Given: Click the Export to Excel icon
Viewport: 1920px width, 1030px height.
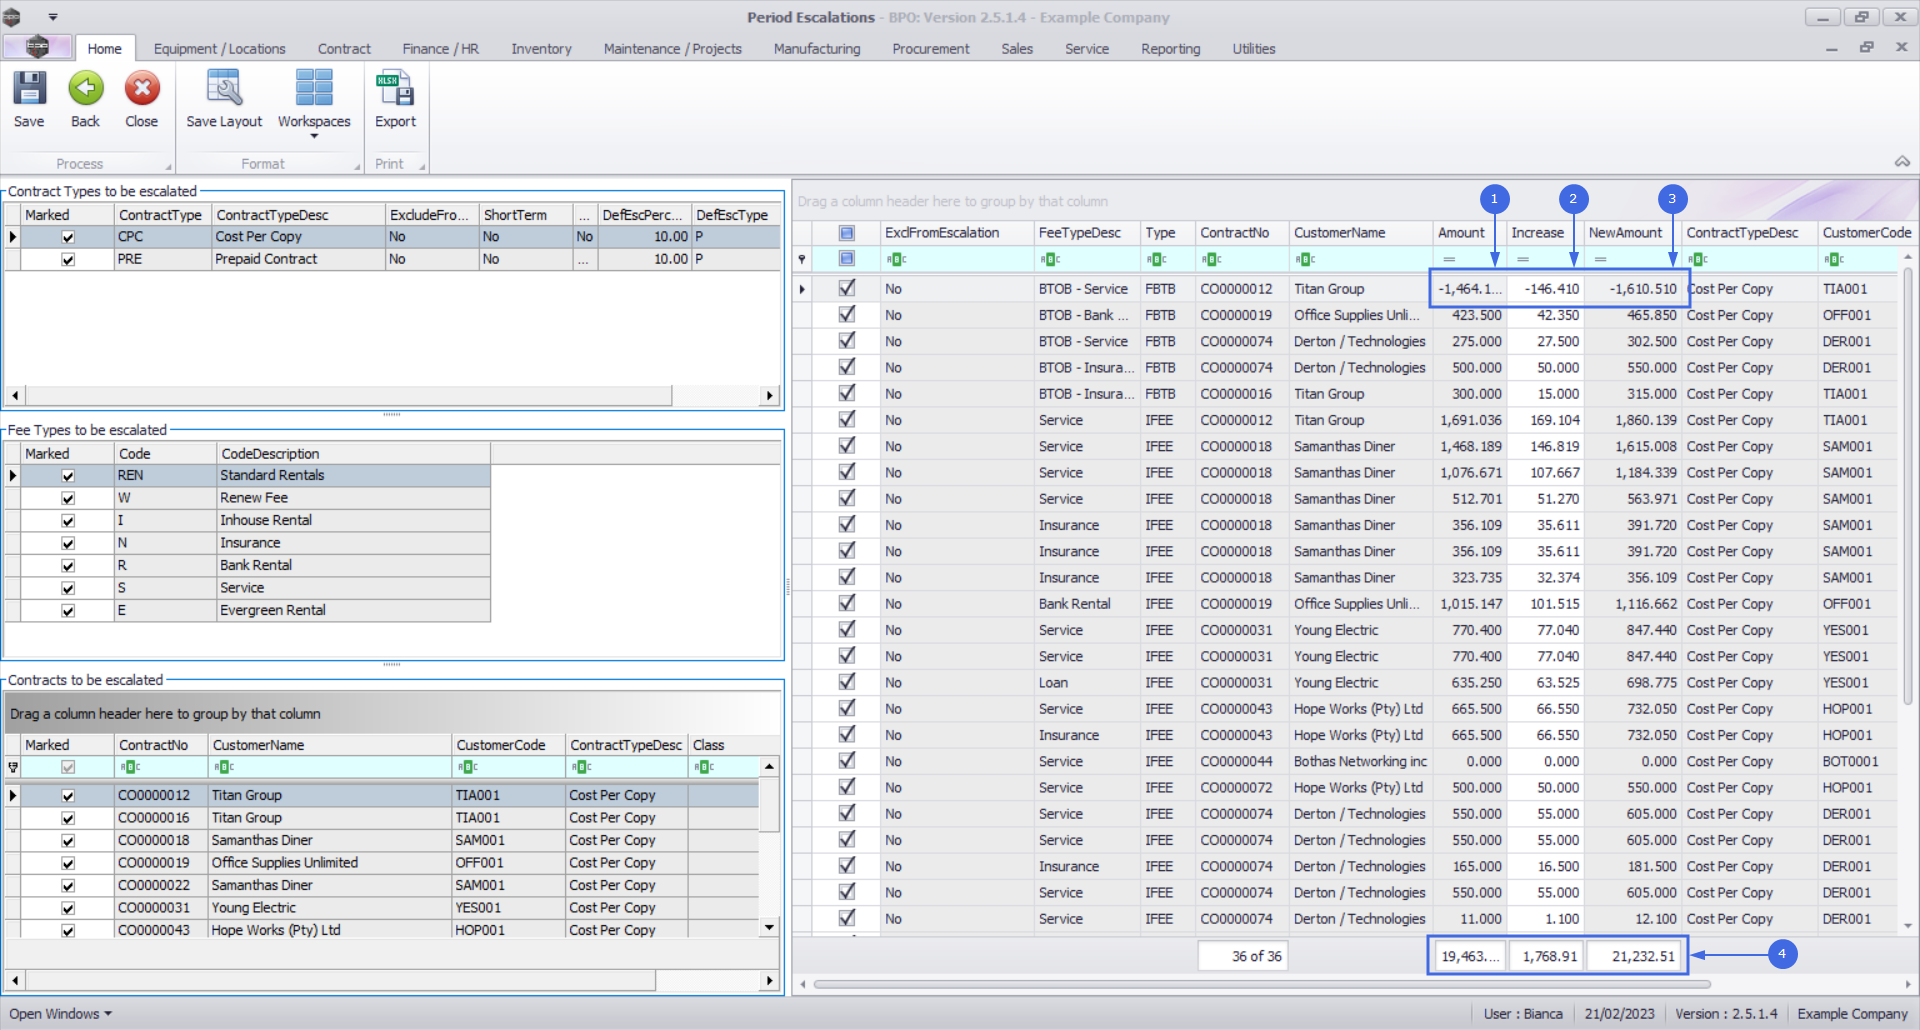Looking at the screenshot, I should (395, 90).
